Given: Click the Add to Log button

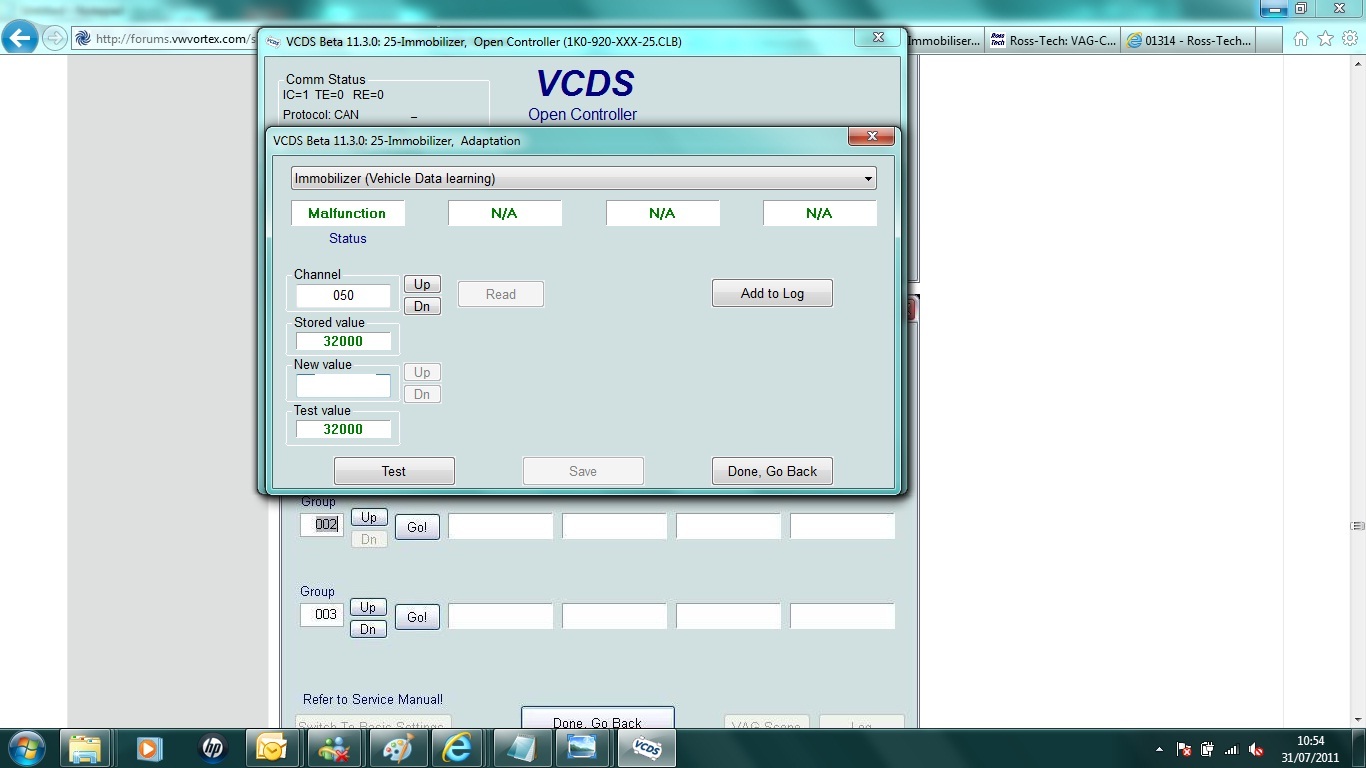Looking at the screenshot, I should (x=772, y=293).
